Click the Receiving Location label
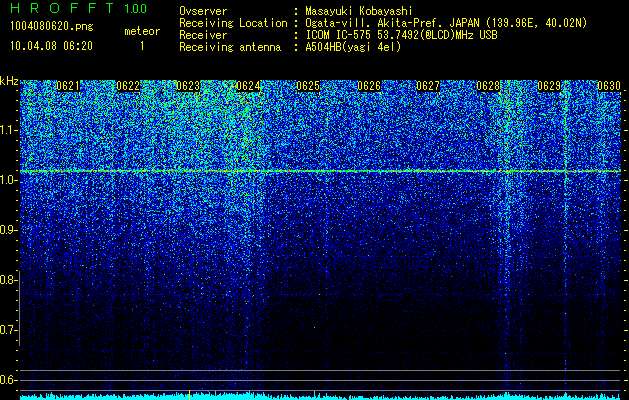Screen dimensions: 629x400 pos(233,23)
